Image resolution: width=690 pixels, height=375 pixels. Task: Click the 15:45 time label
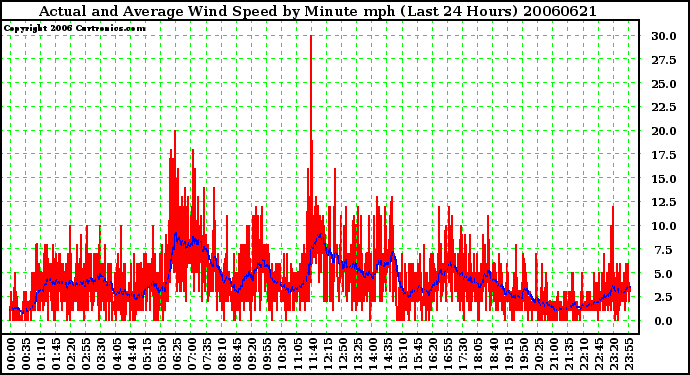(x=418, y=354)
